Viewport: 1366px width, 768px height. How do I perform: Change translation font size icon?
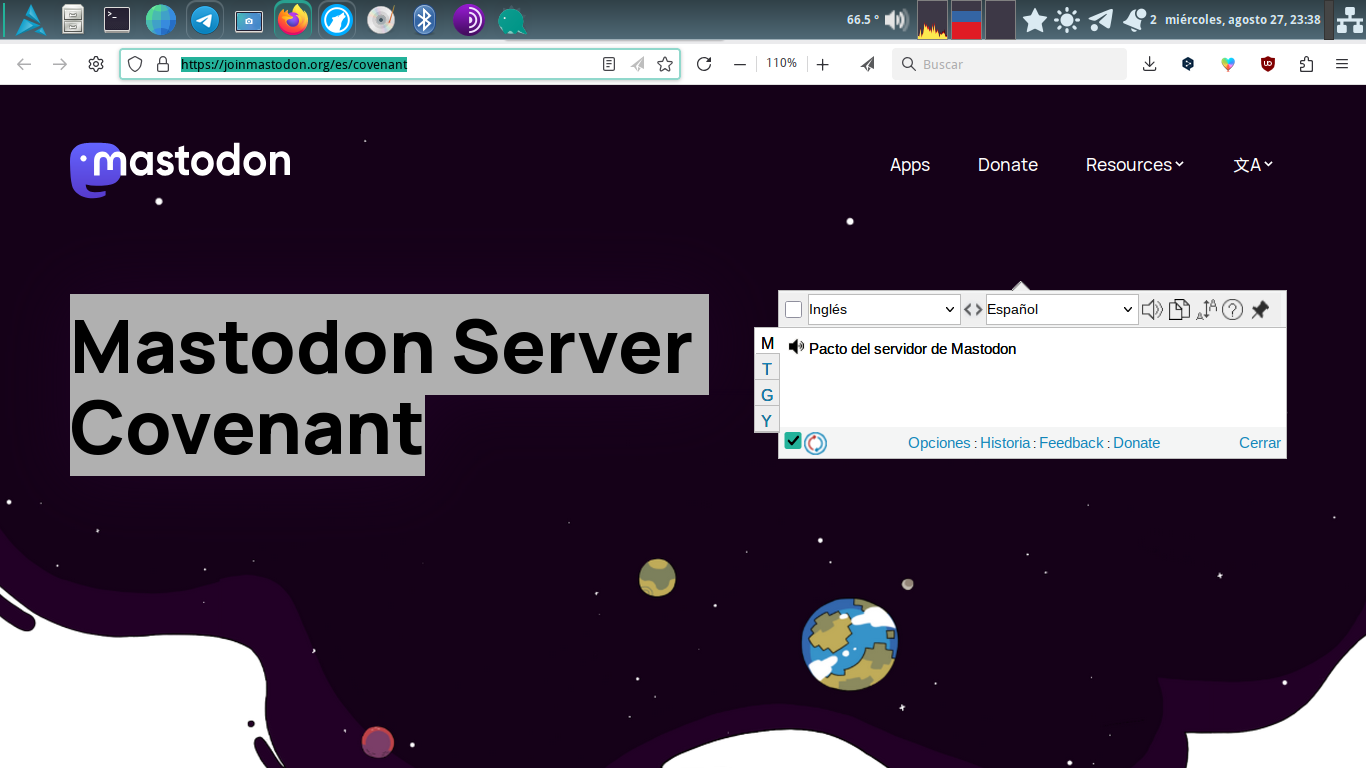click(x=1206, y=309)
